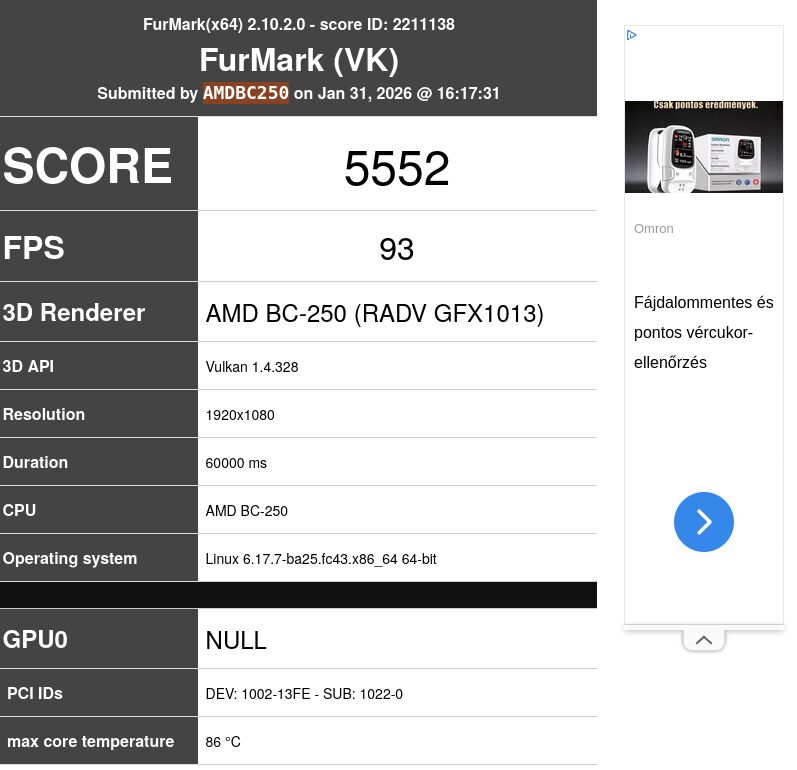Select the operating system value 'Linux 6.17.7-ba25.fc43.x86_64 64-bit'
This screenshot has width=797, height=770.
pos(321,559)
